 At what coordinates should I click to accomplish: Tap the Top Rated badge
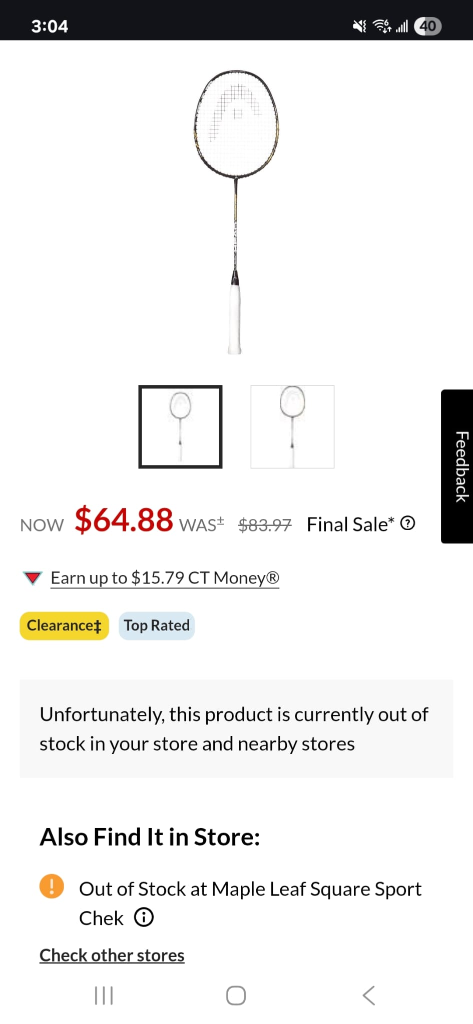pos(157,626)
